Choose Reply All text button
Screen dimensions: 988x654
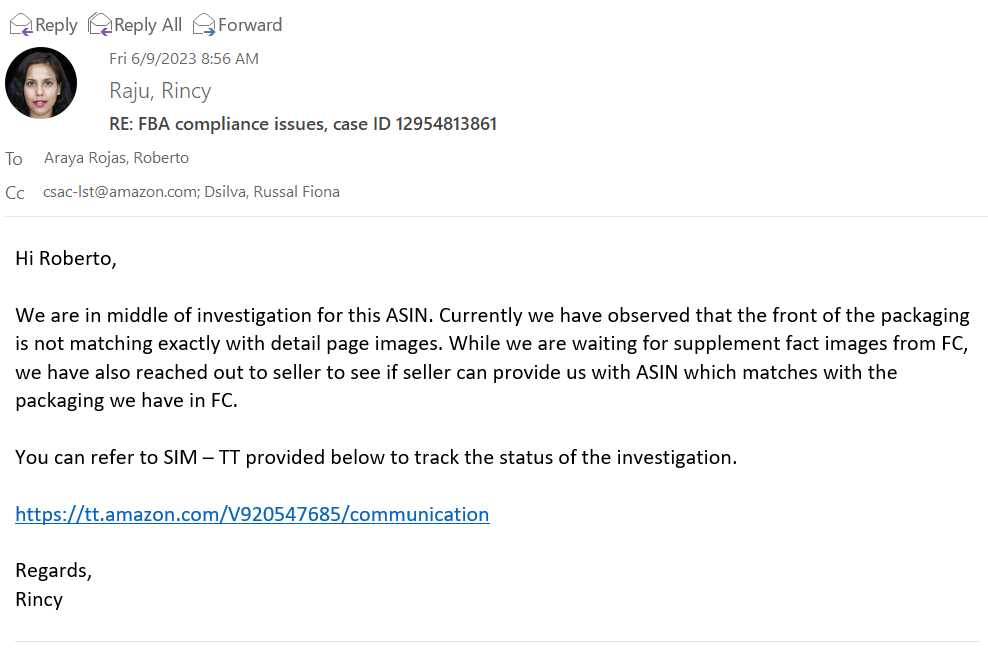(148, 25)
